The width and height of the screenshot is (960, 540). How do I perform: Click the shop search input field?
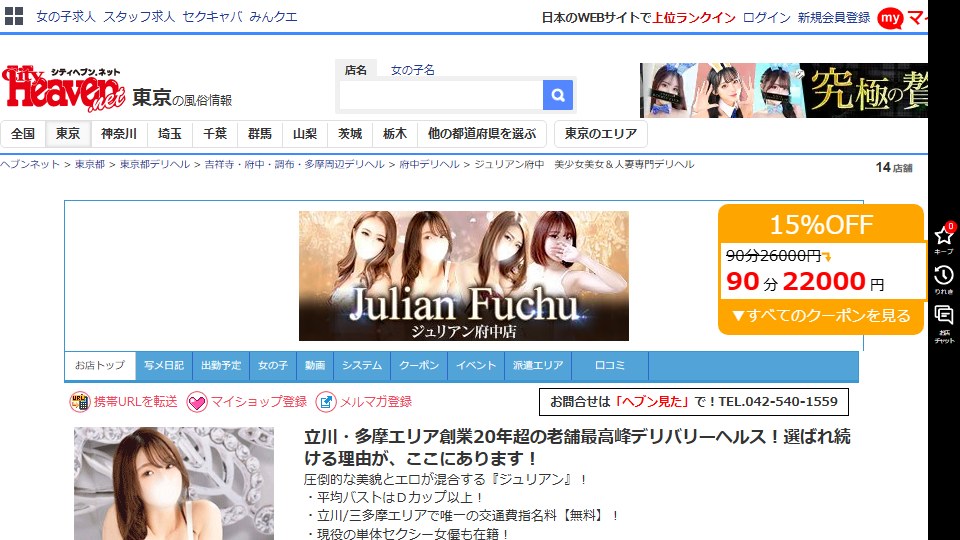[x=441, y=95]
